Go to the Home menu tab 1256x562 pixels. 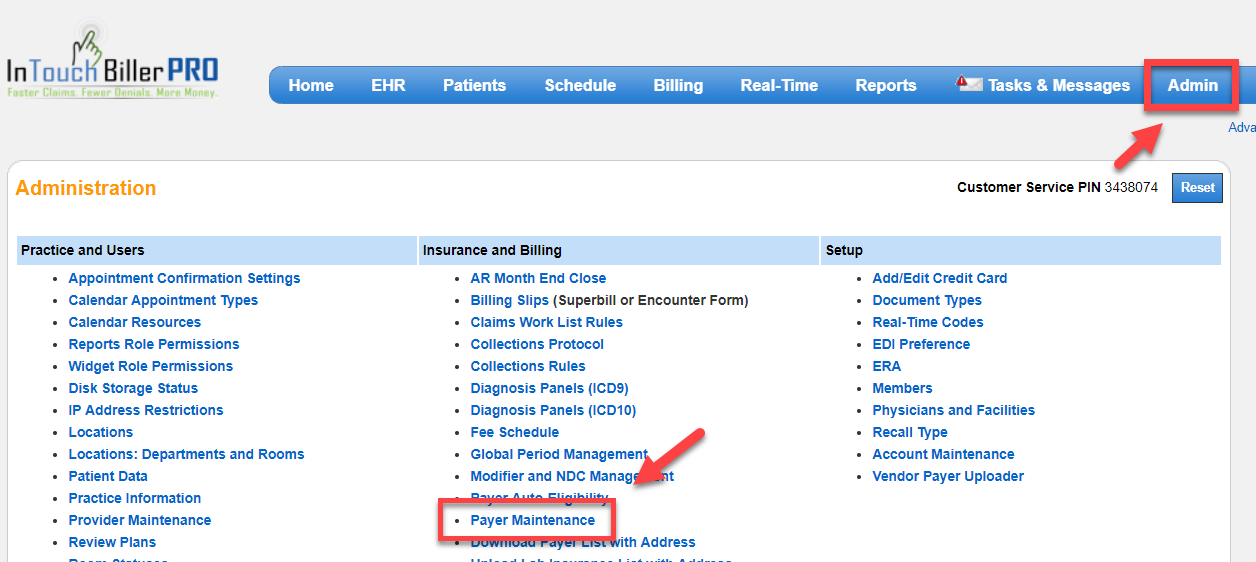pos(311,85)
